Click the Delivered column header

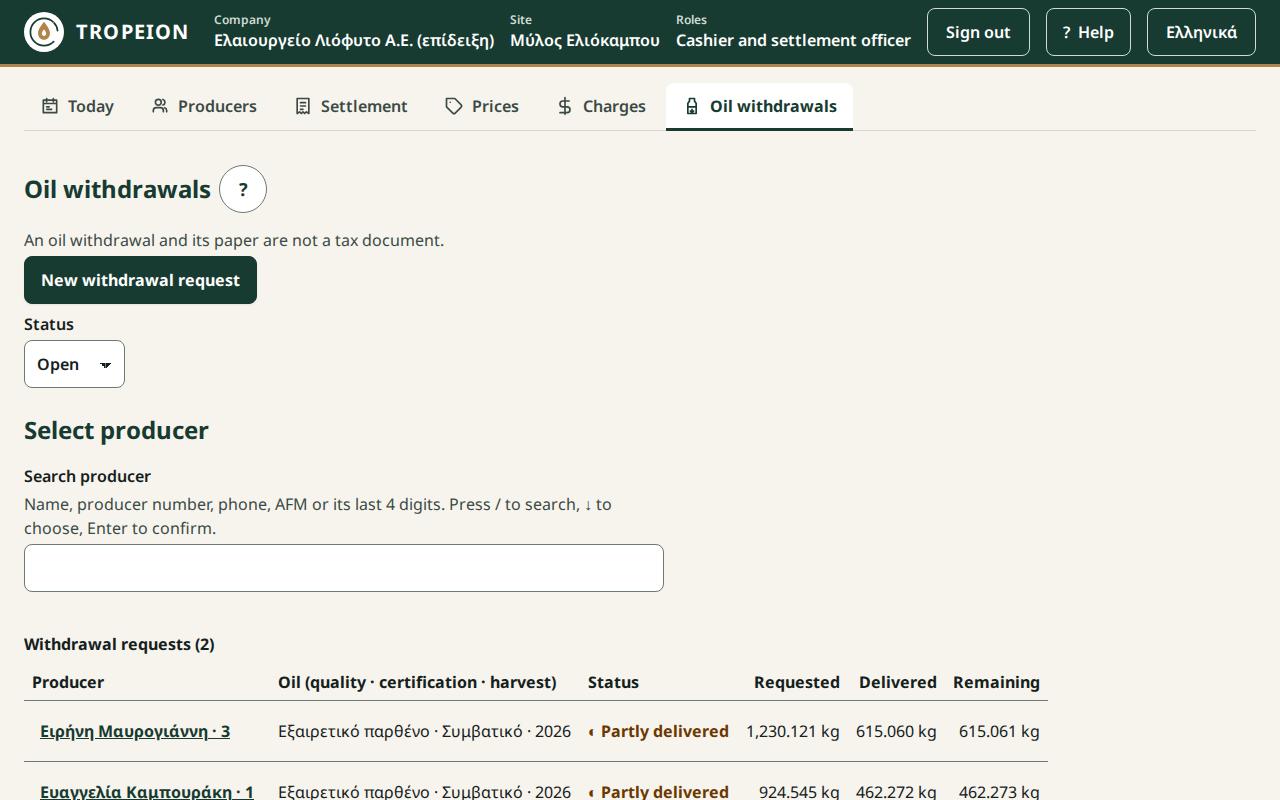tap(898, 682)
